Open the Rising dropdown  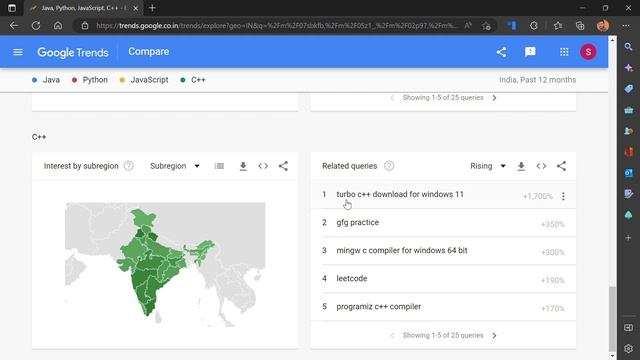point(488,166)
